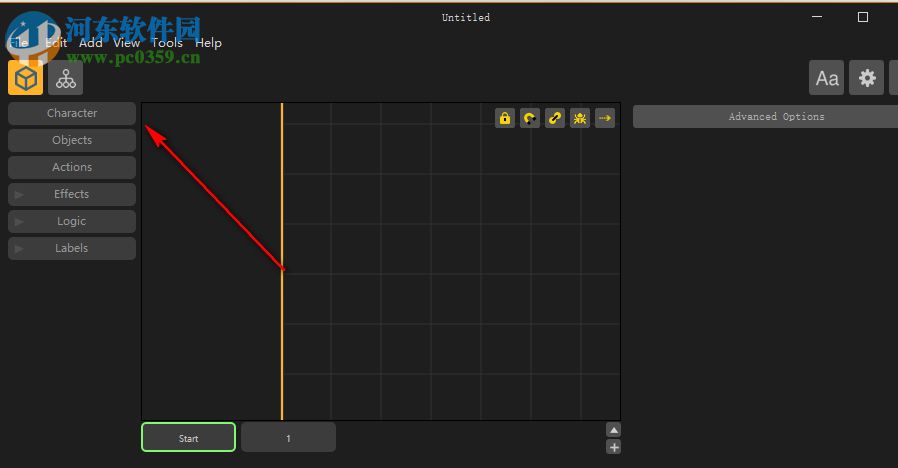Image resolution: width=898 pixels, height=468 pixels.
Task: Click the yellow dashed arrow icon
Action: (x=605, y=118)
